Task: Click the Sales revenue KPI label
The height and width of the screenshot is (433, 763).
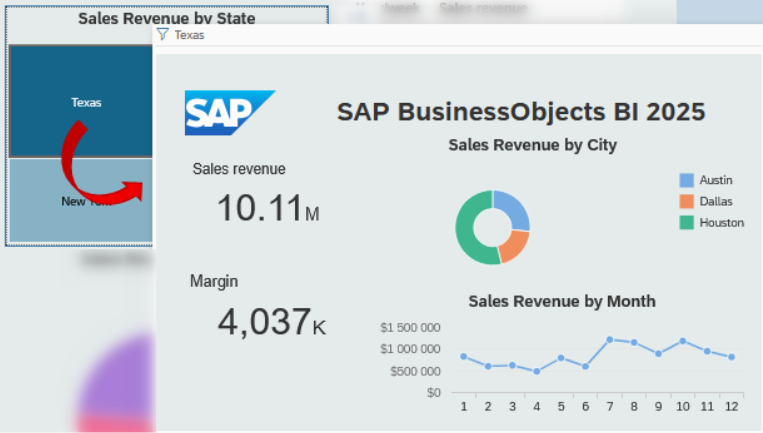Action: 238,169
